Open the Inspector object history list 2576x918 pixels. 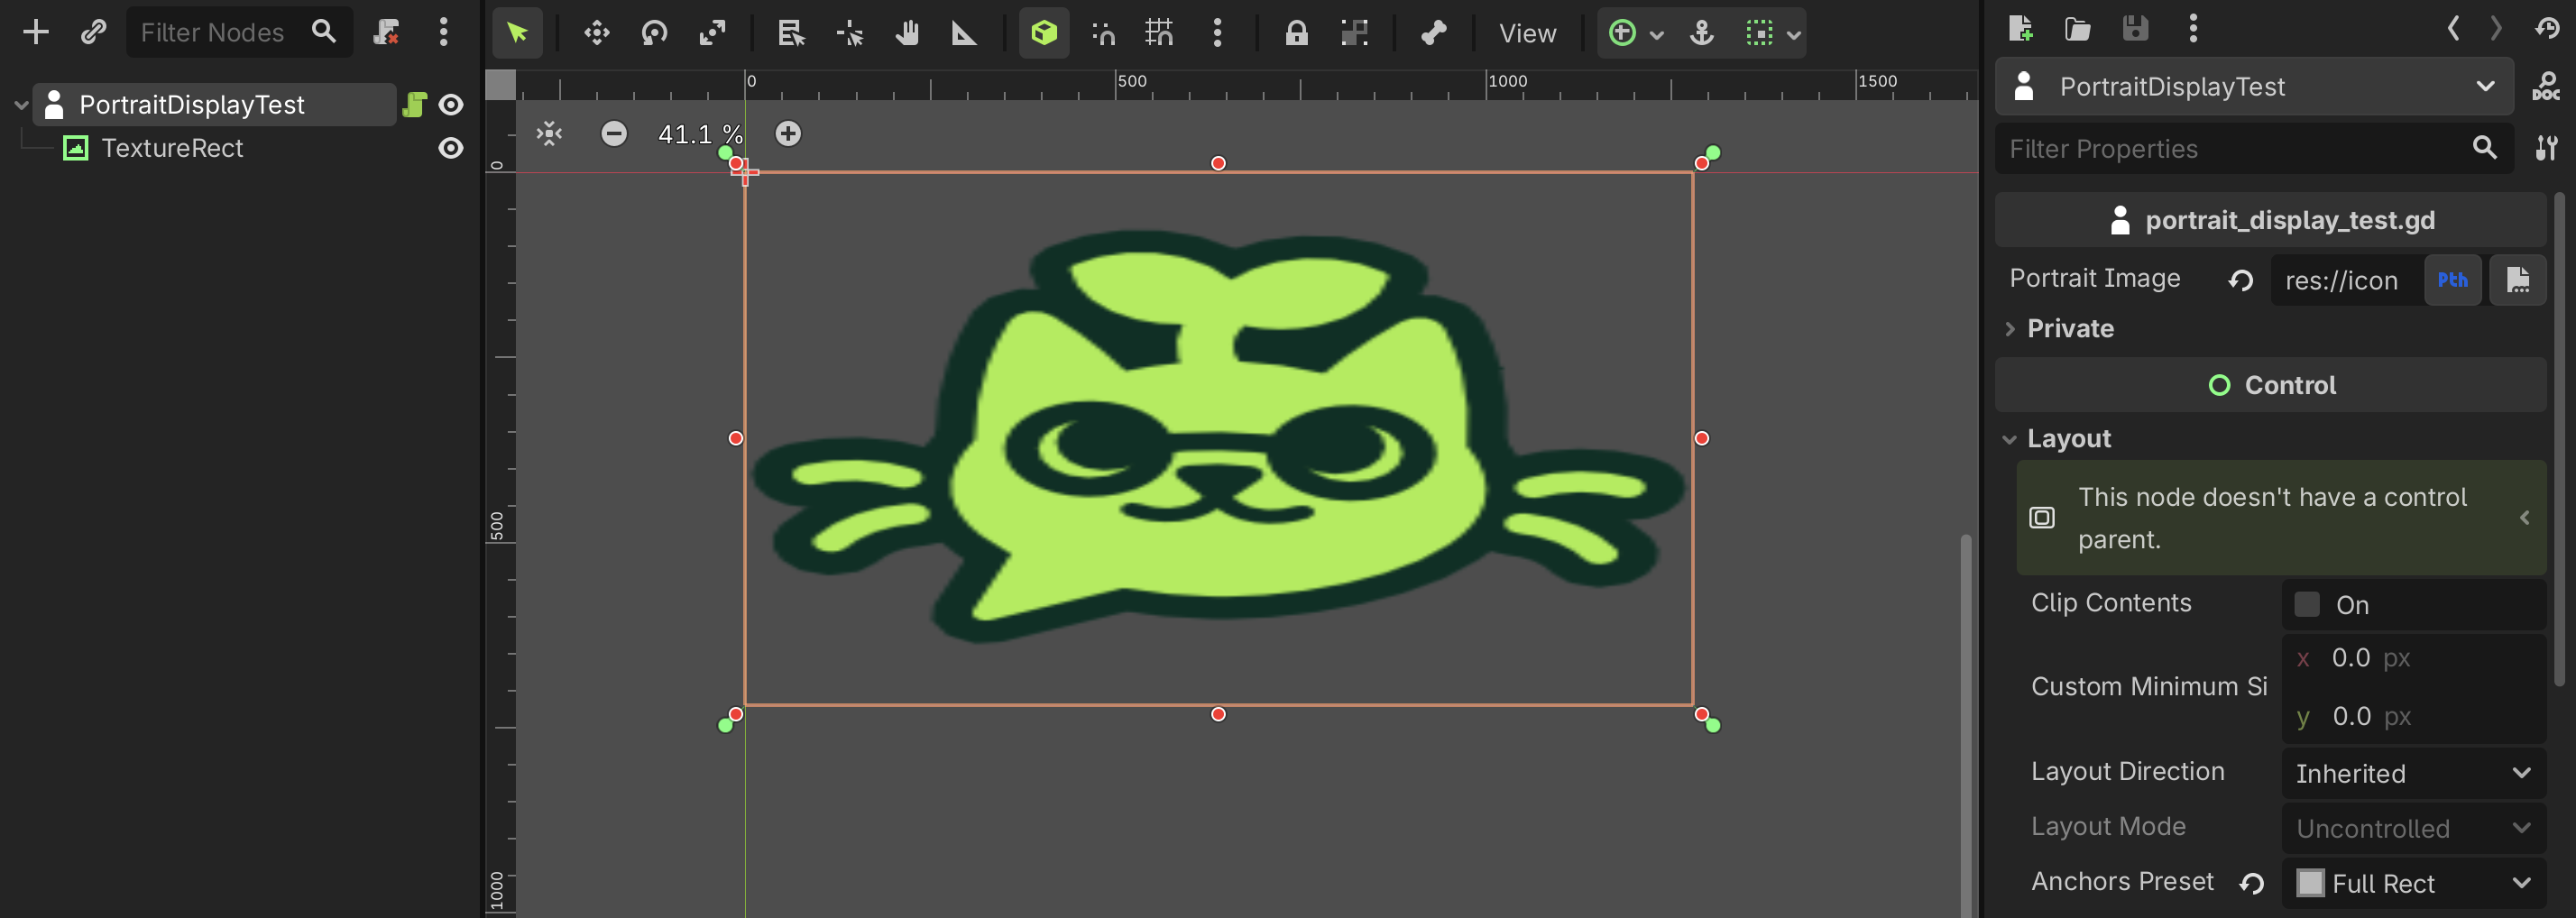pyautogui.click(x=2547, y=28)
